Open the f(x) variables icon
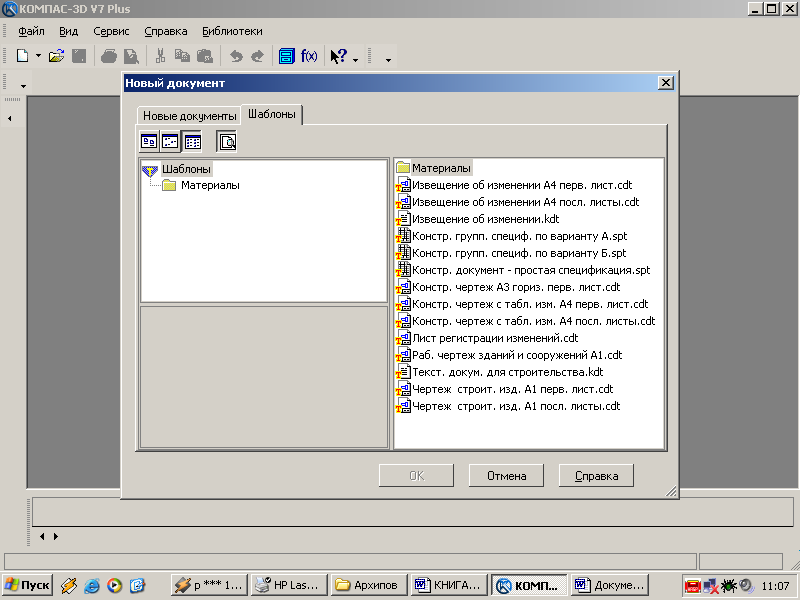 309,56
